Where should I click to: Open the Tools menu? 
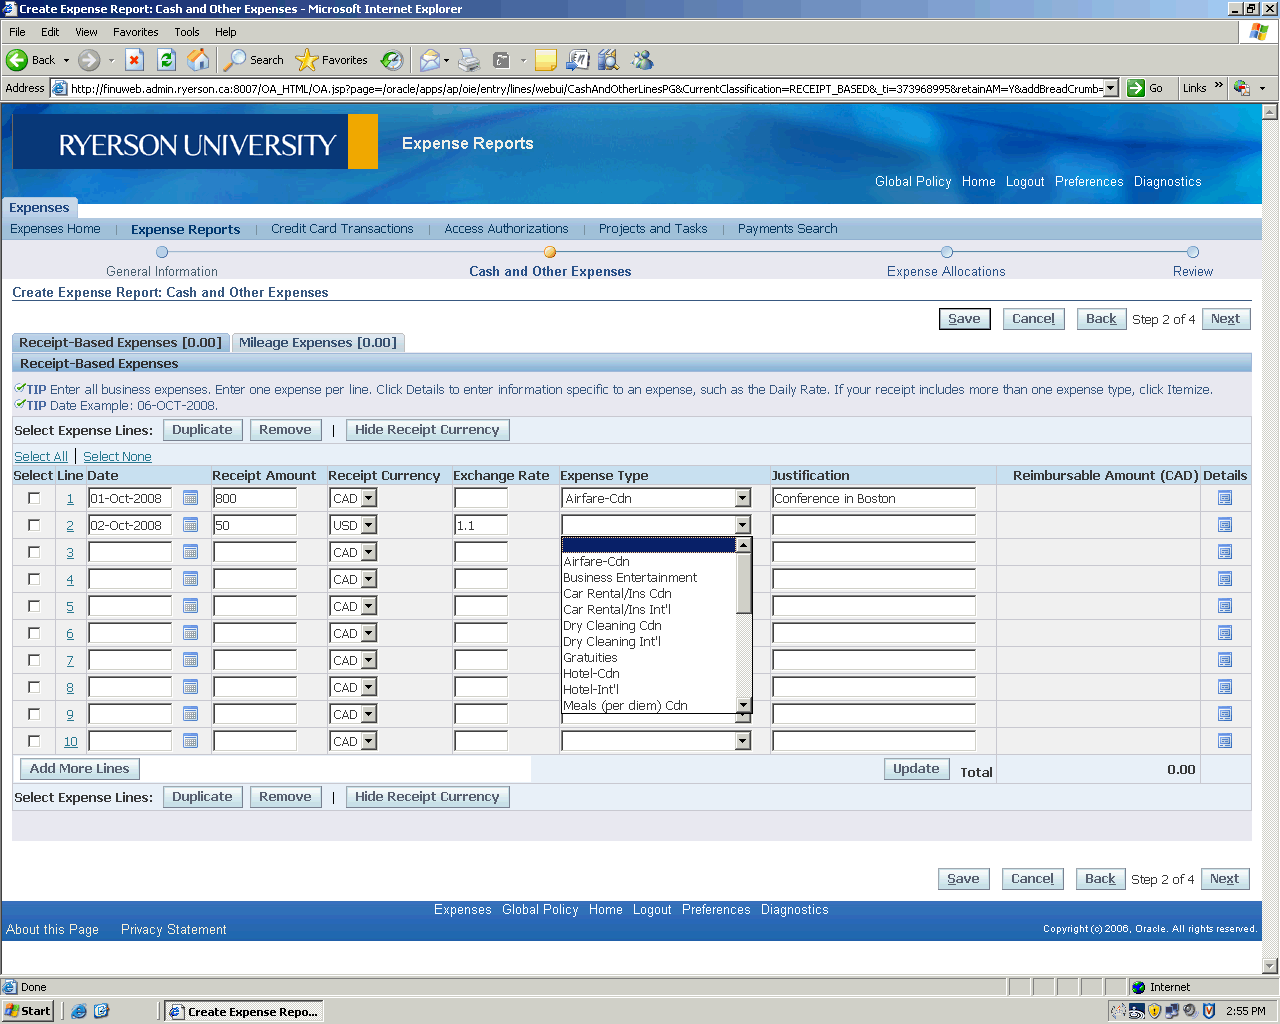point(186,32)
